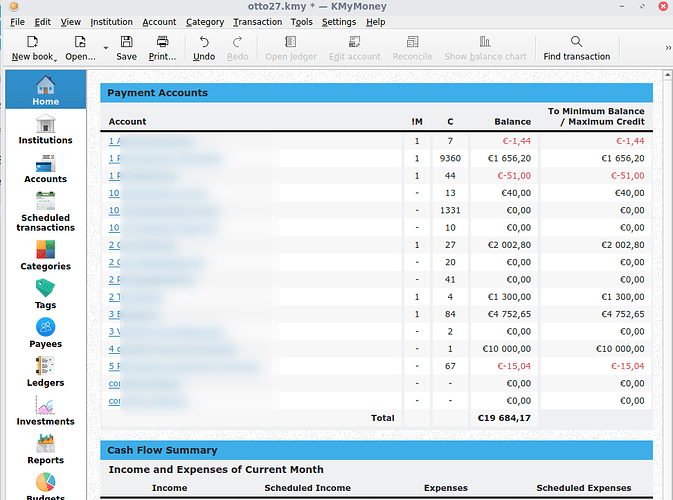Viewport: 673px width, 500px height.
Task: Open the Transaction menu
Action: tap(257, 21)
